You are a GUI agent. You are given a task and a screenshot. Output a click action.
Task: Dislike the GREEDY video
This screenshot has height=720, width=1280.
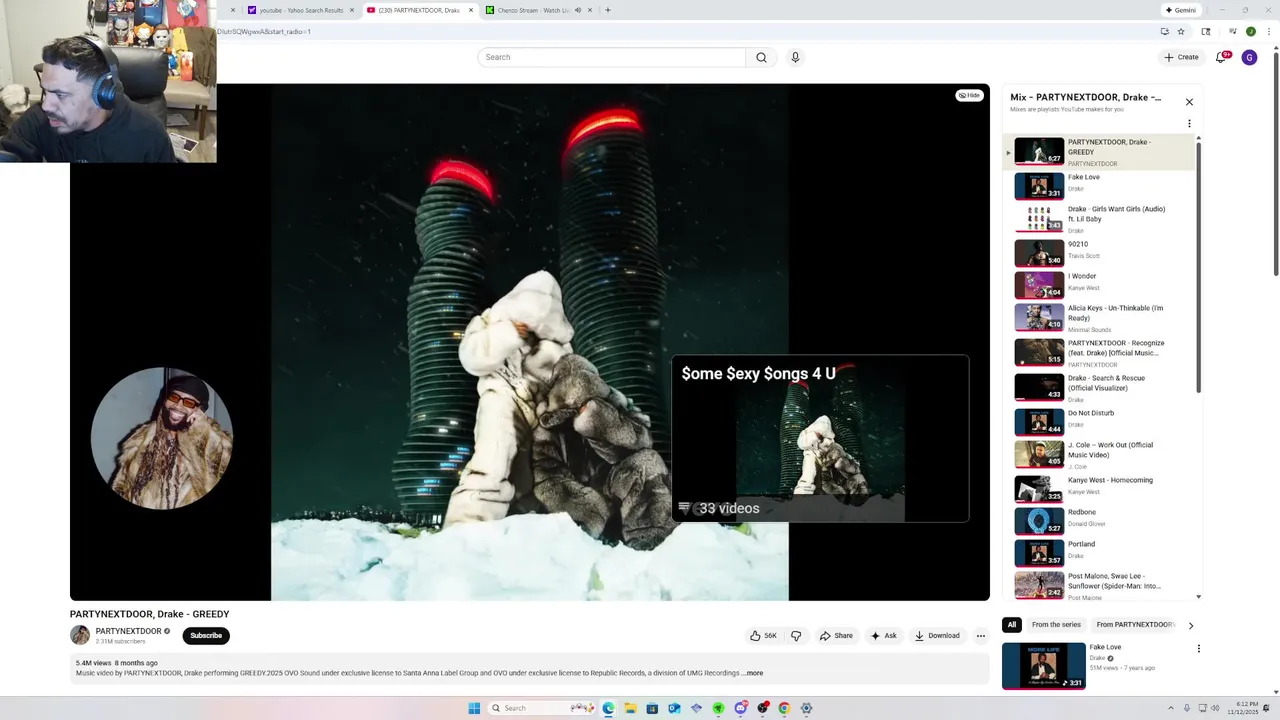pos(796,635)
